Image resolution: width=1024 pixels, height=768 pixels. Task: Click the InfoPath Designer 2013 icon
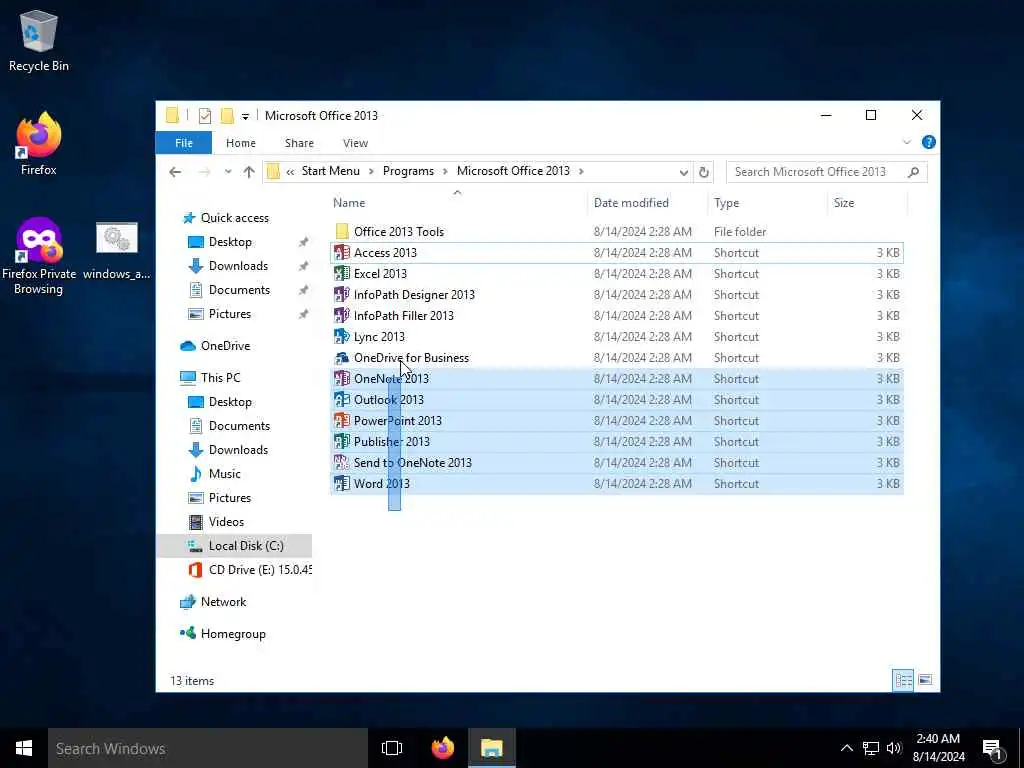(x=342, y=295)
